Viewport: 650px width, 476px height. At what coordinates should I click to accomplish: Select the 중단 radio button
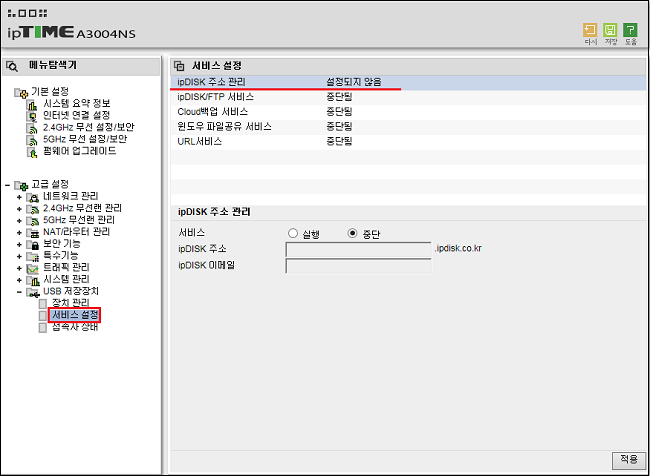352,233
